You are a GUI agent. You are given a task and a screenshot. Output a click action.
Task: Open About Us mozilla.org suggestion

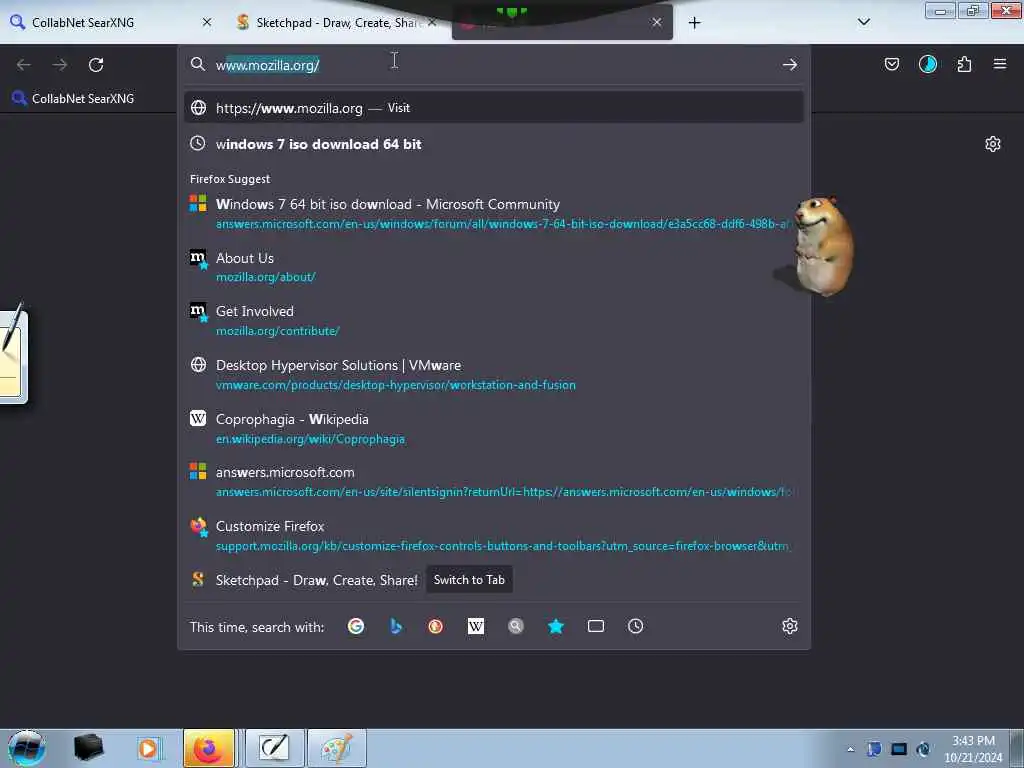point(494,267)
